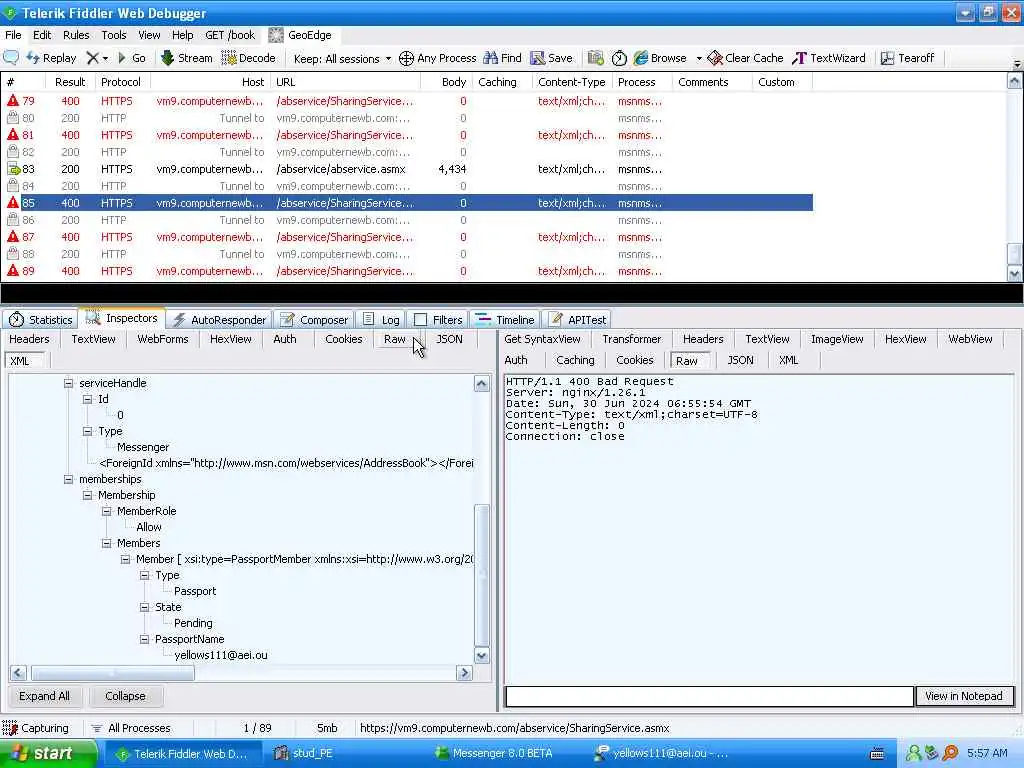Open the TextWizard tool

pos(829,58)
